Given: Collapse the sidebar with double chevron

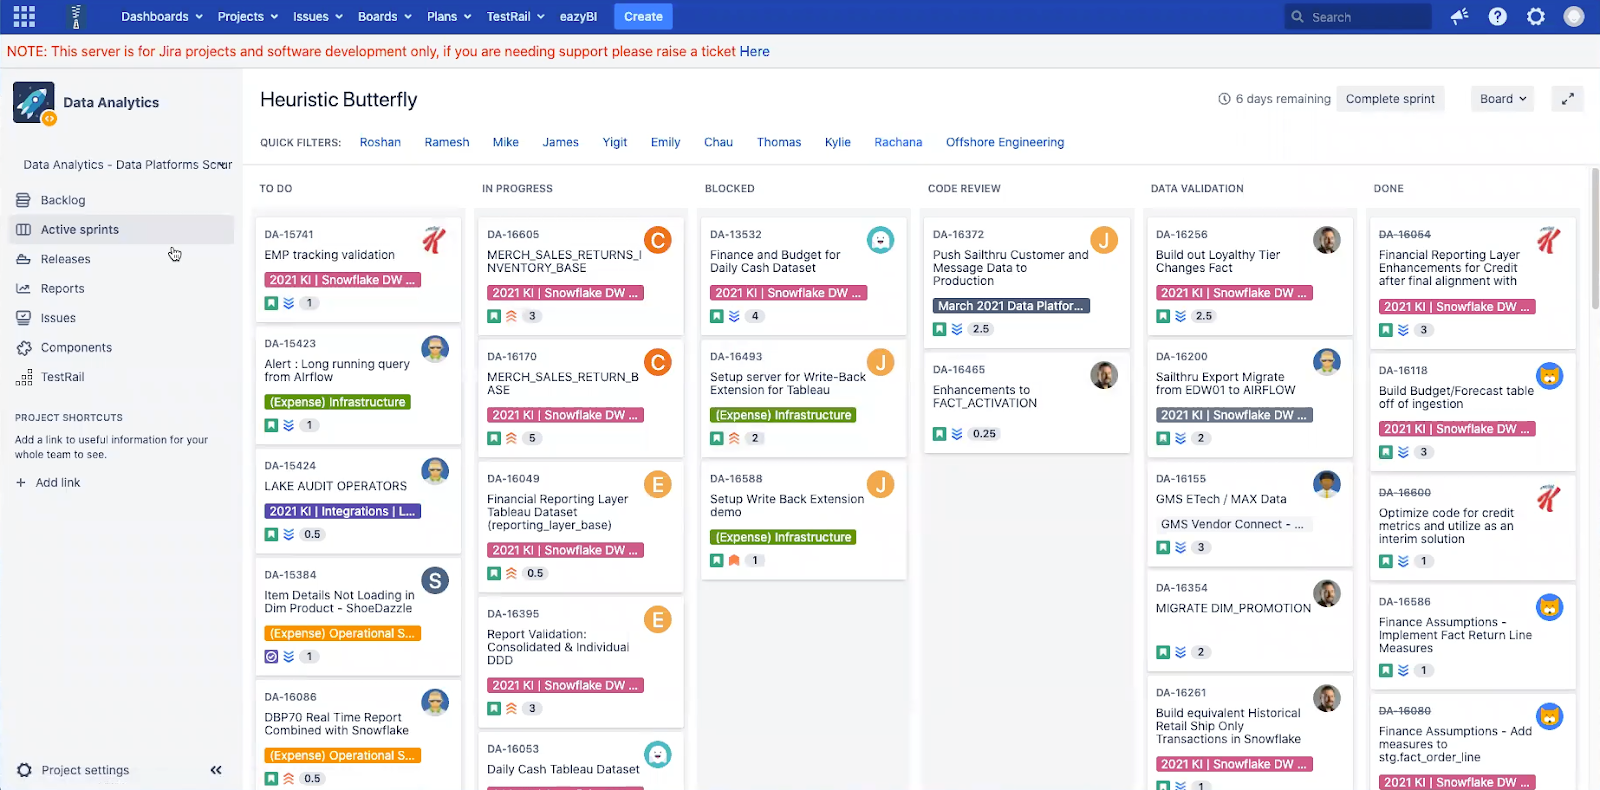Looking at the screenshot, I should coord(216,770).
